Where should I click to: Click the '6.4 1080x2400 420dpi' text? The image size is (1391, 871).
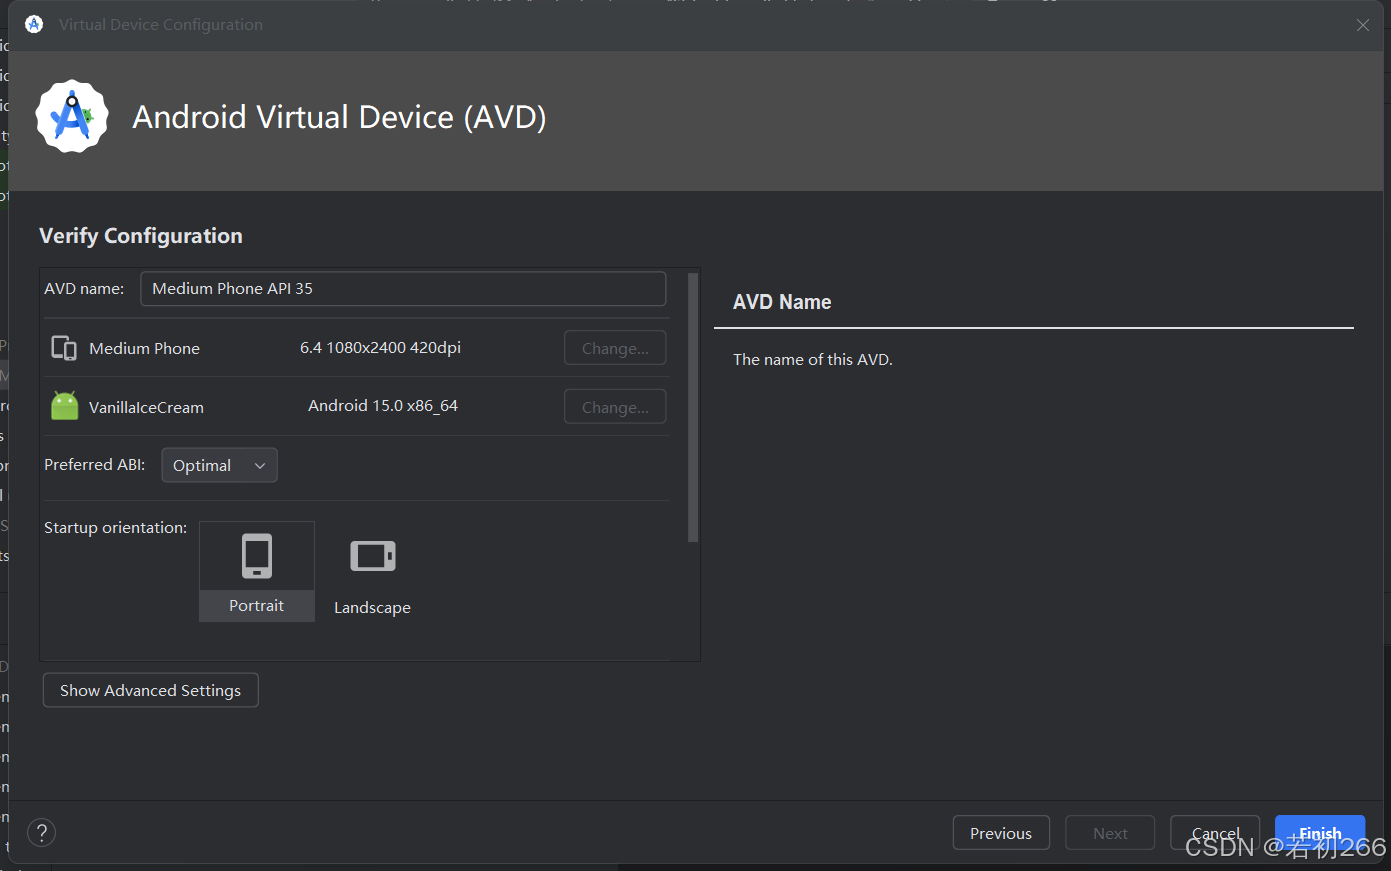click(x=380, y=347)
